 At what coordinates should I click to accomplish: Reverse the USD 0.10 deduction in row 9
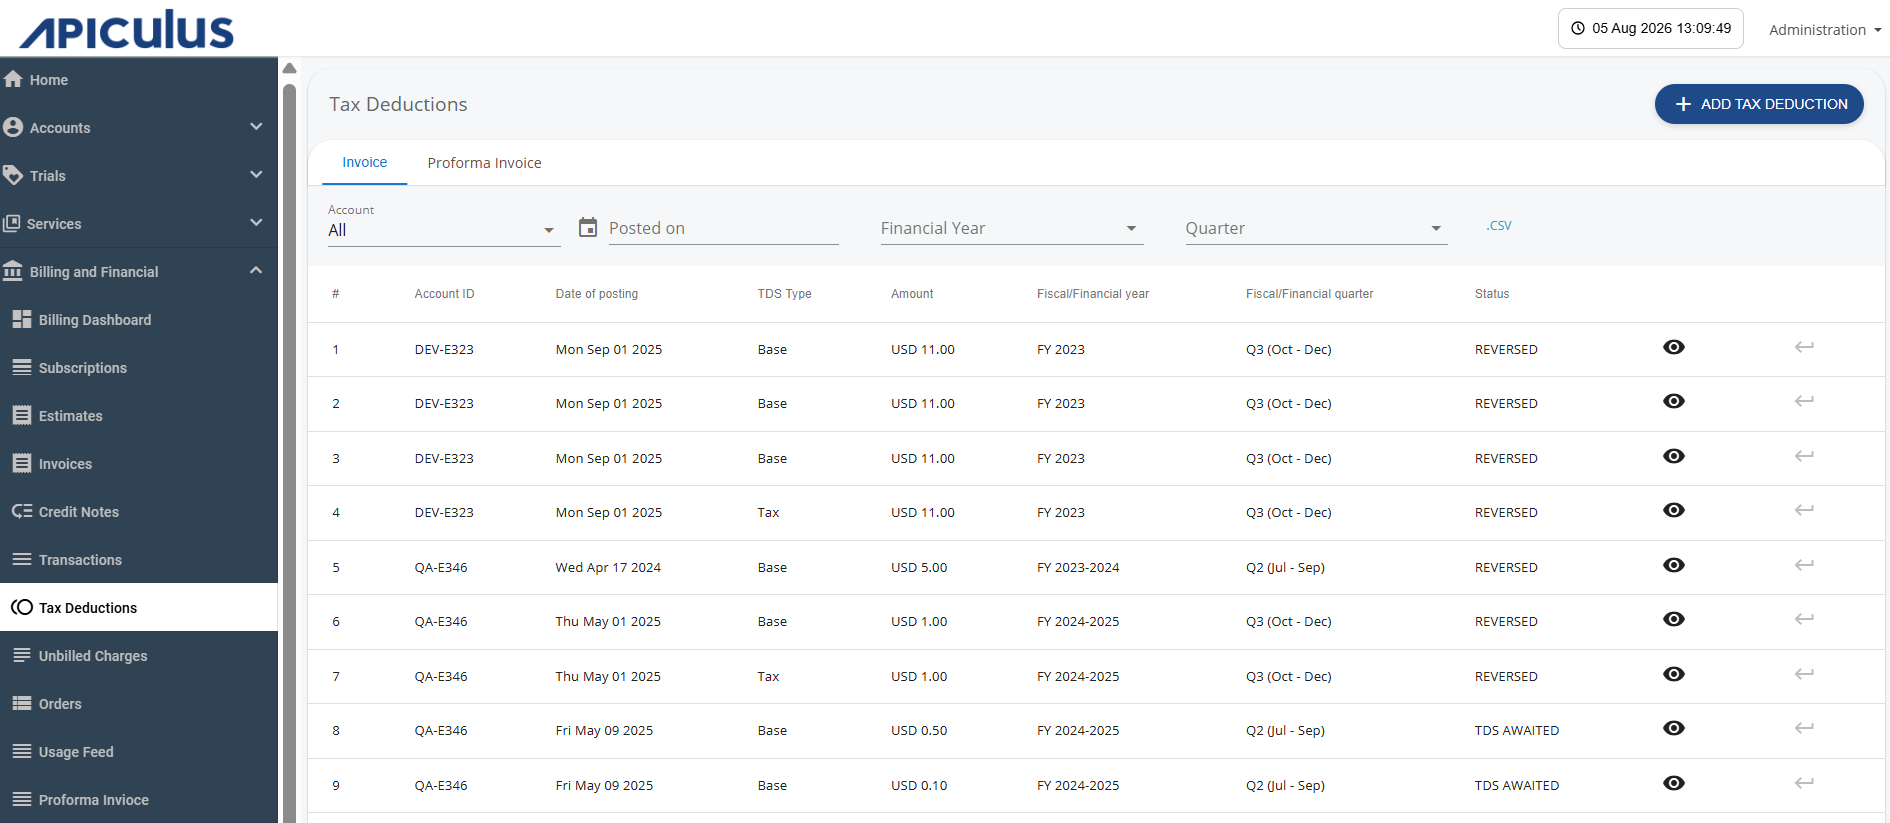1804,783
